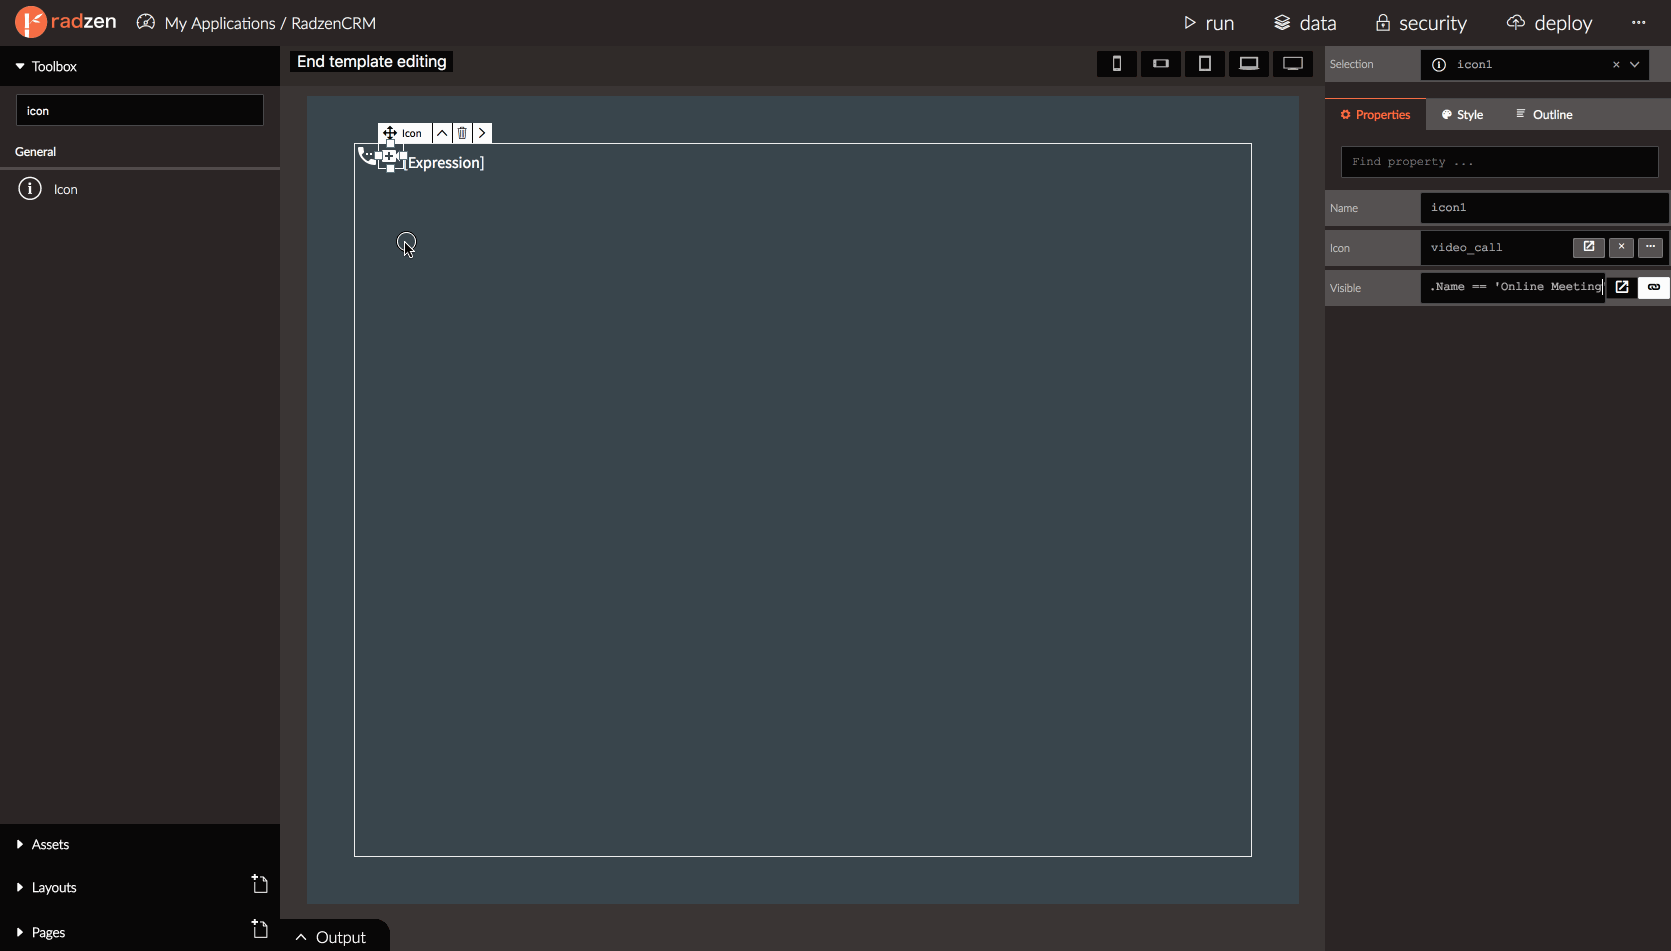Delete the selected Icon component via trash

[462, 133]
